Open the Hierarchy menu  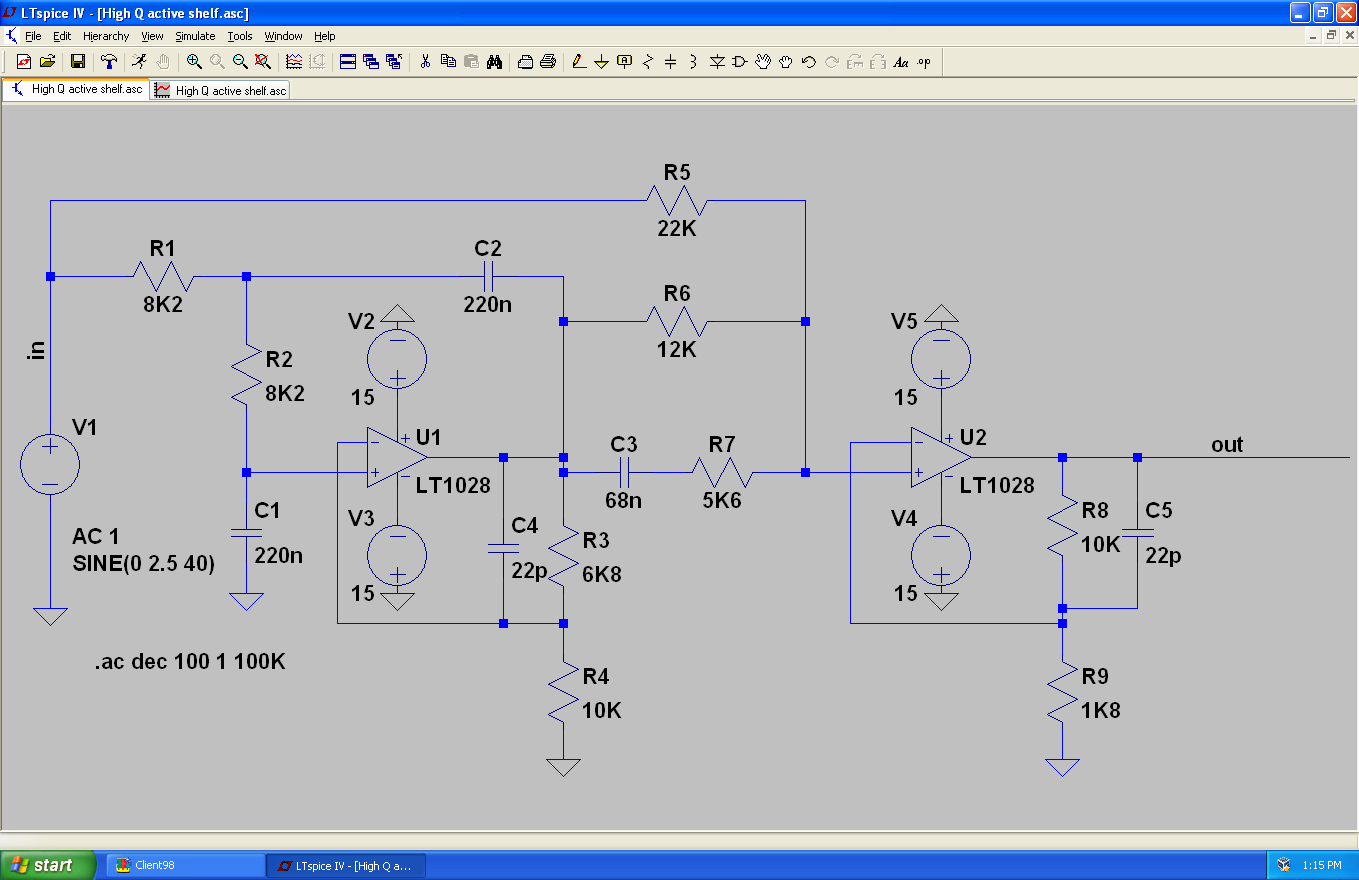click(106, 36)
